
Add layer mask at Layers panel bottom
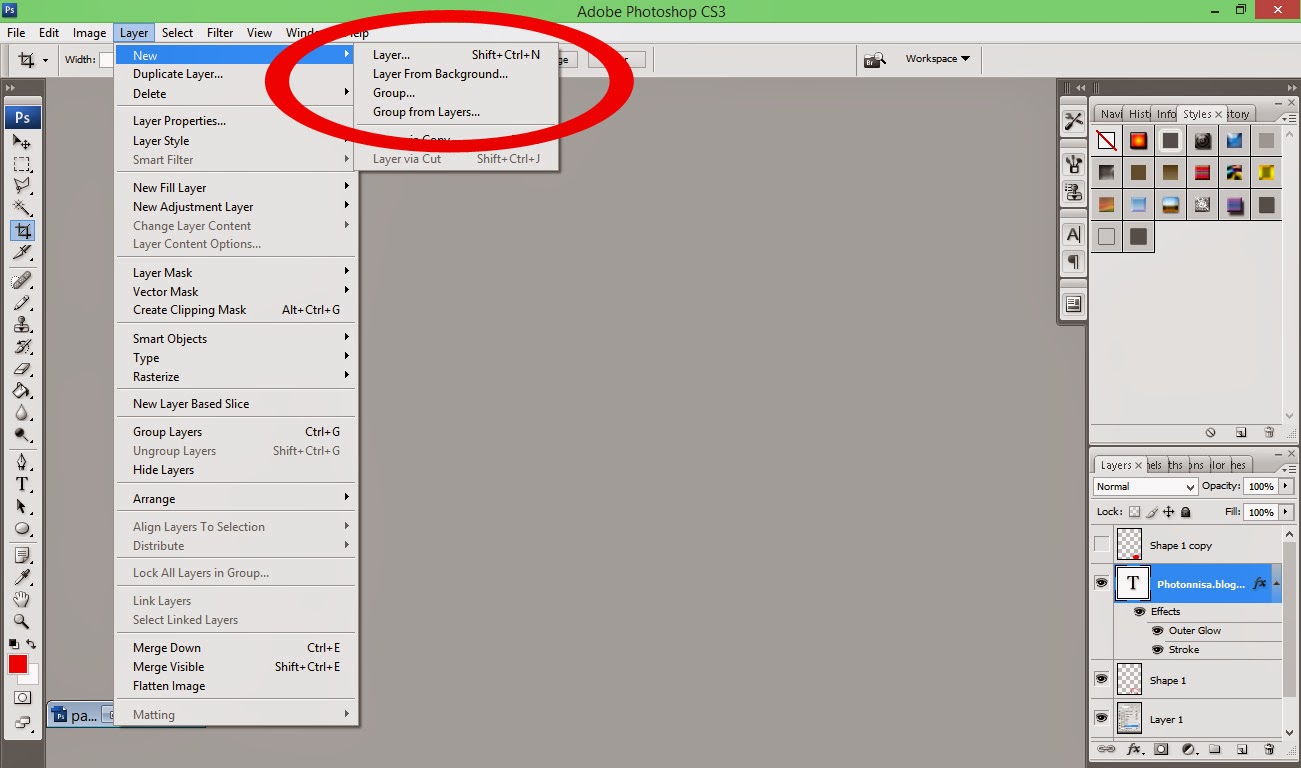pyautogui.click(x=1161, y=749)
